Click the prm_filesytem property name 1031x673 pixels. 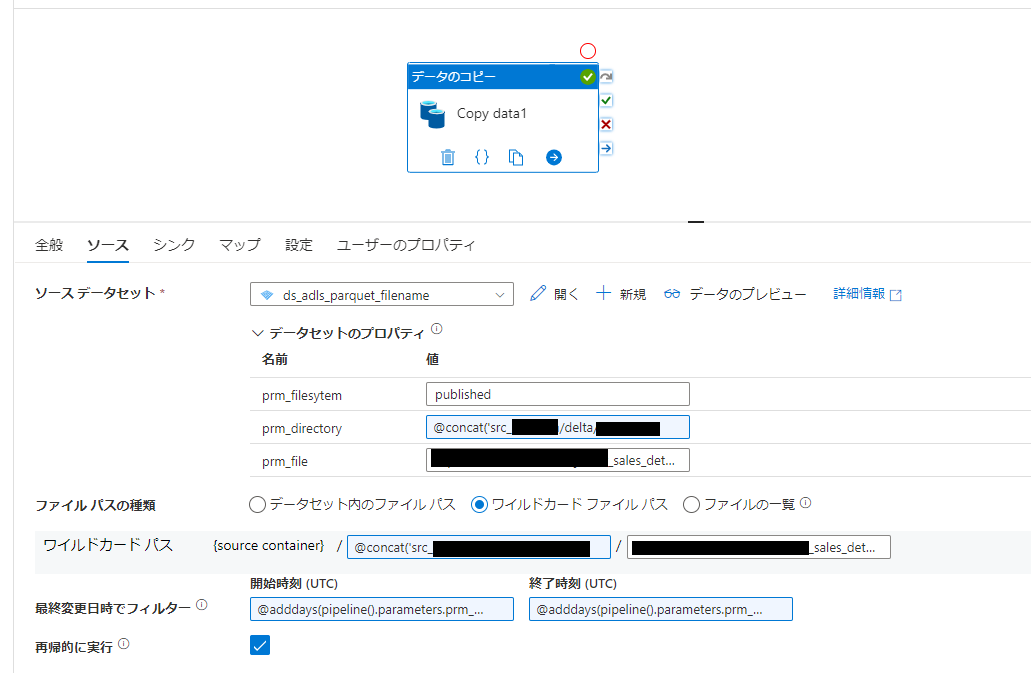coord(302,396)
